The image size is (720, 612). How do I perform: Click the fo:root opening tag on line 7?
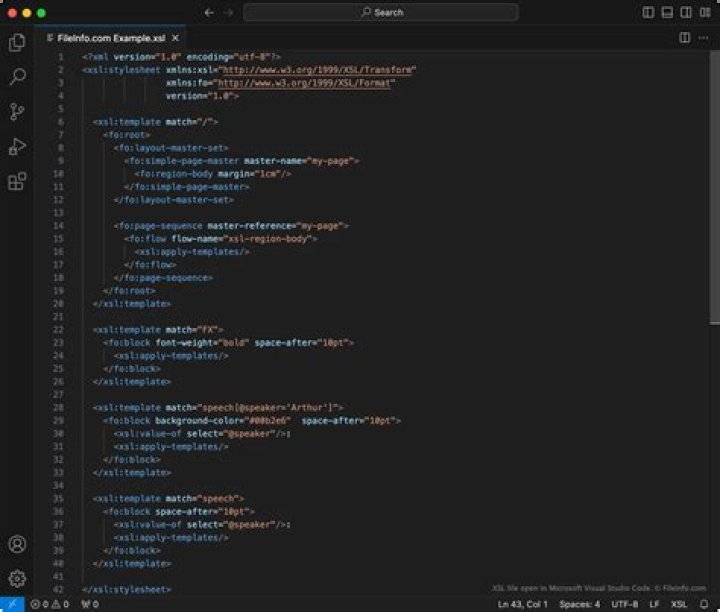click(x=127, y=135)
